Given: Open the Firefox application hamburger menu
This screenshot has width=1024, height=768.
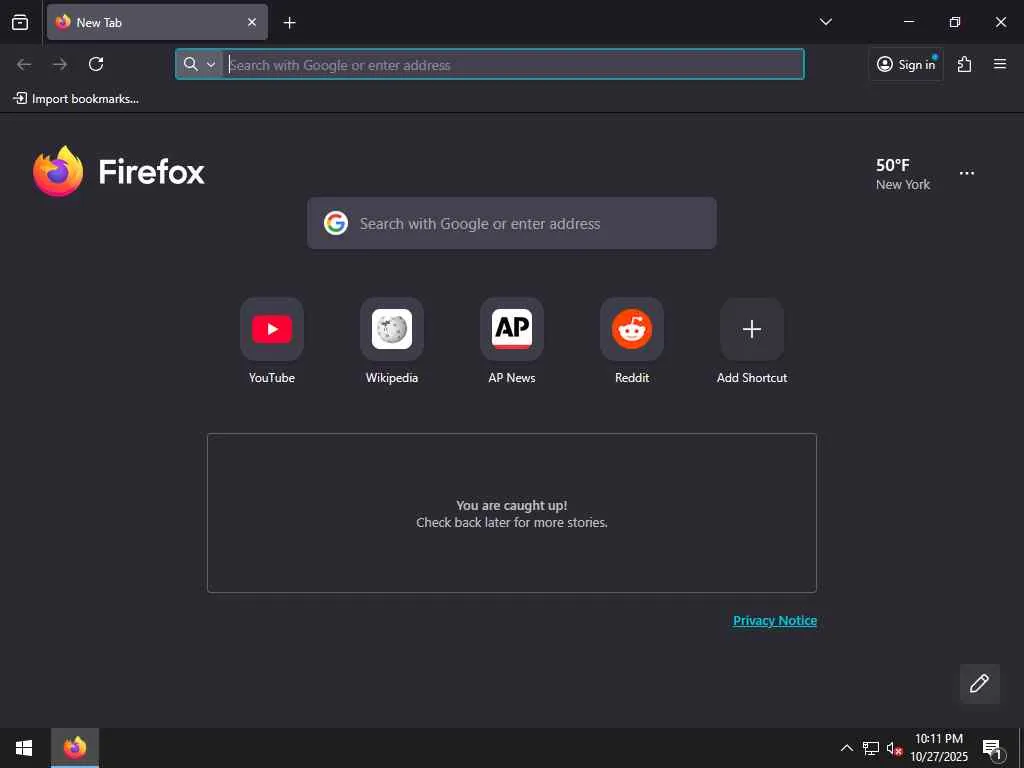Looking at the screenshot, I should [1000, 64].
